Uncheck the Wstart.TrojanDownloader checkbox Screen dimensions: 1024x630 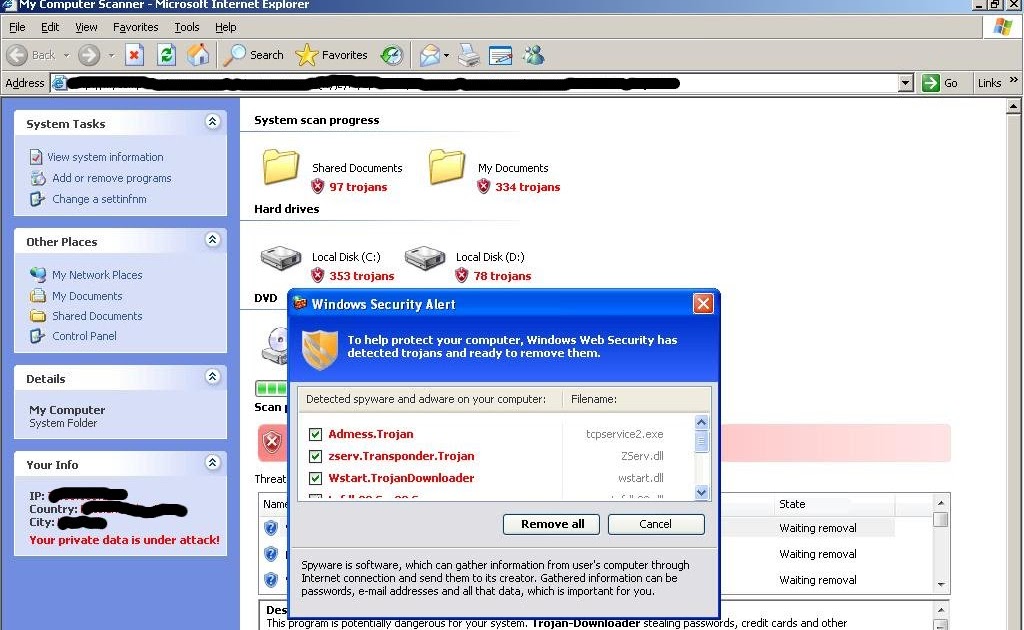[x=315, y=479]
